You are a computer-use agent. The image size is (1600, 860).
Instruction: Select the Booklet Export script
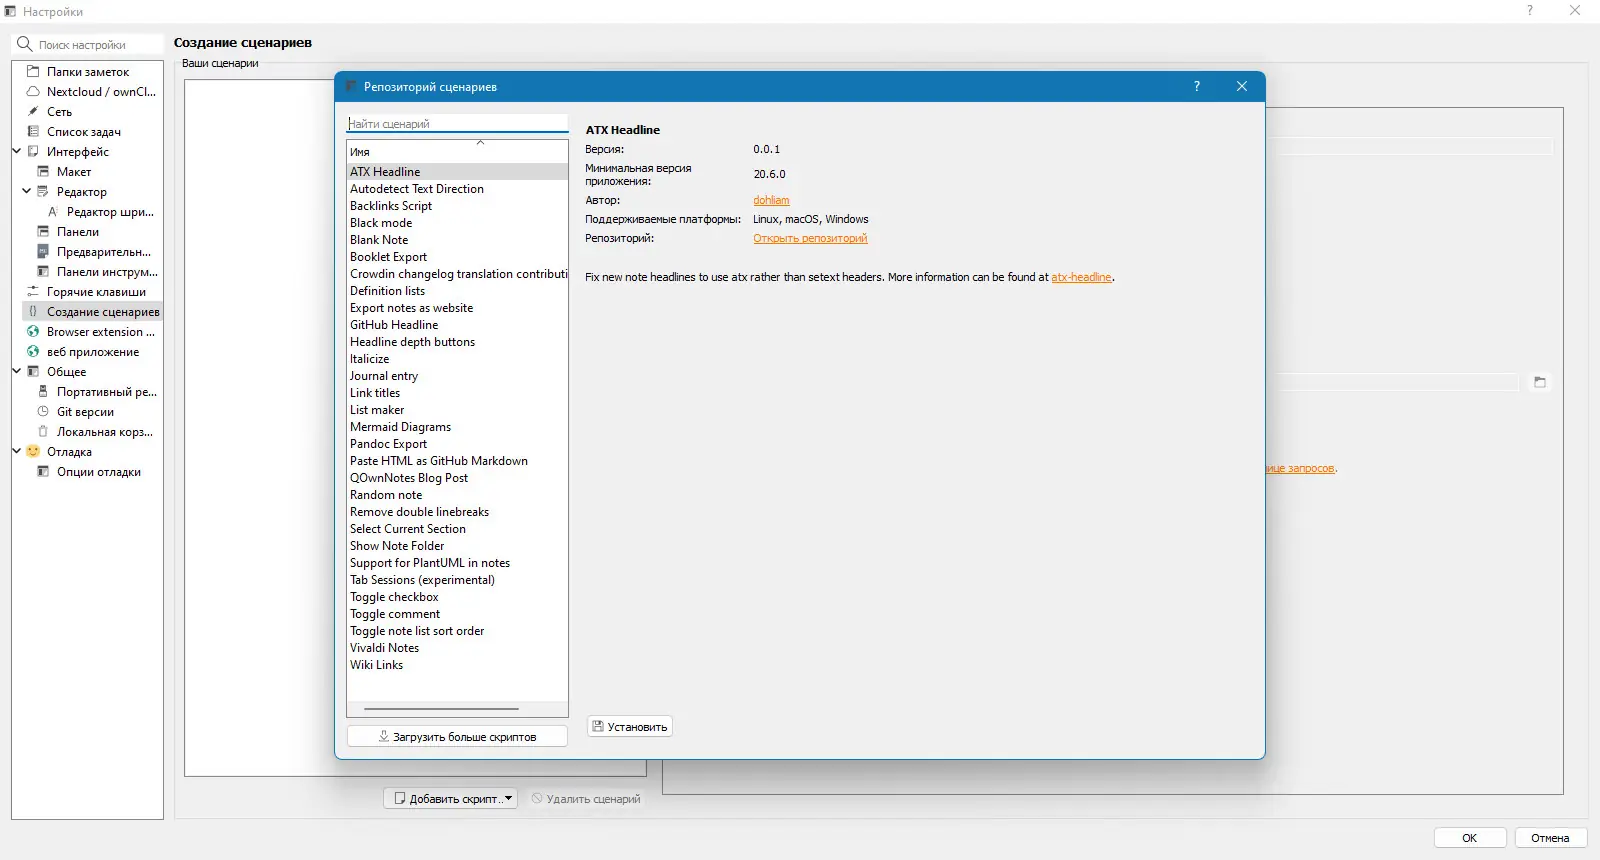pos(457,257)
